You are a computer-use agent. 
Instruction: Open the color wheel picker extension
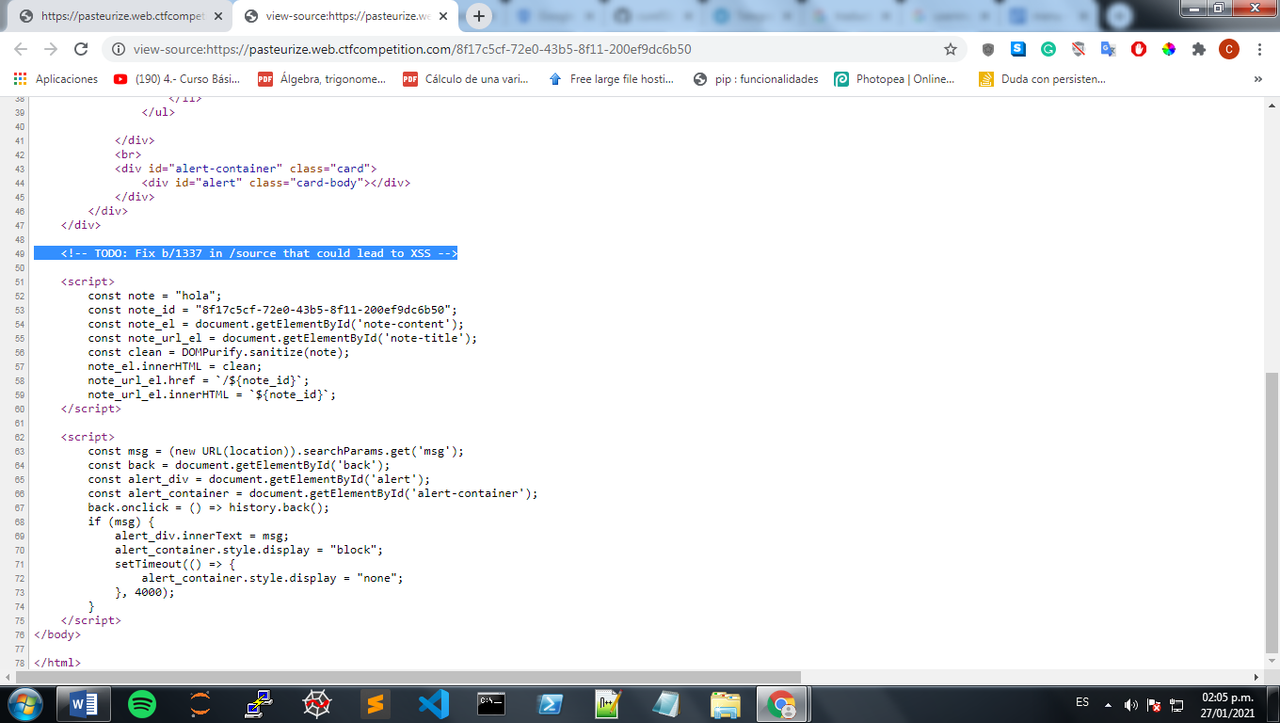(1168, 49)
